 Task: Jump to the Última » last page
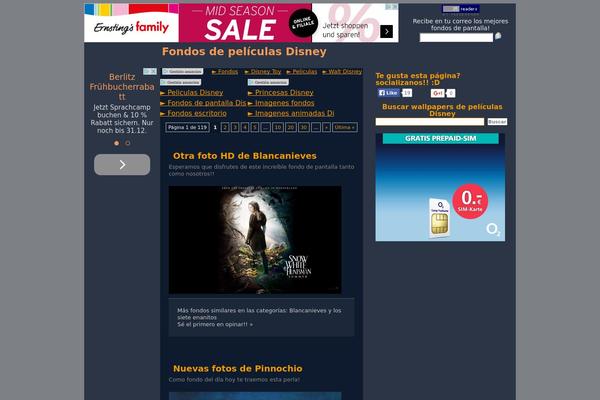pyautogui.click(x=345, y=127)
